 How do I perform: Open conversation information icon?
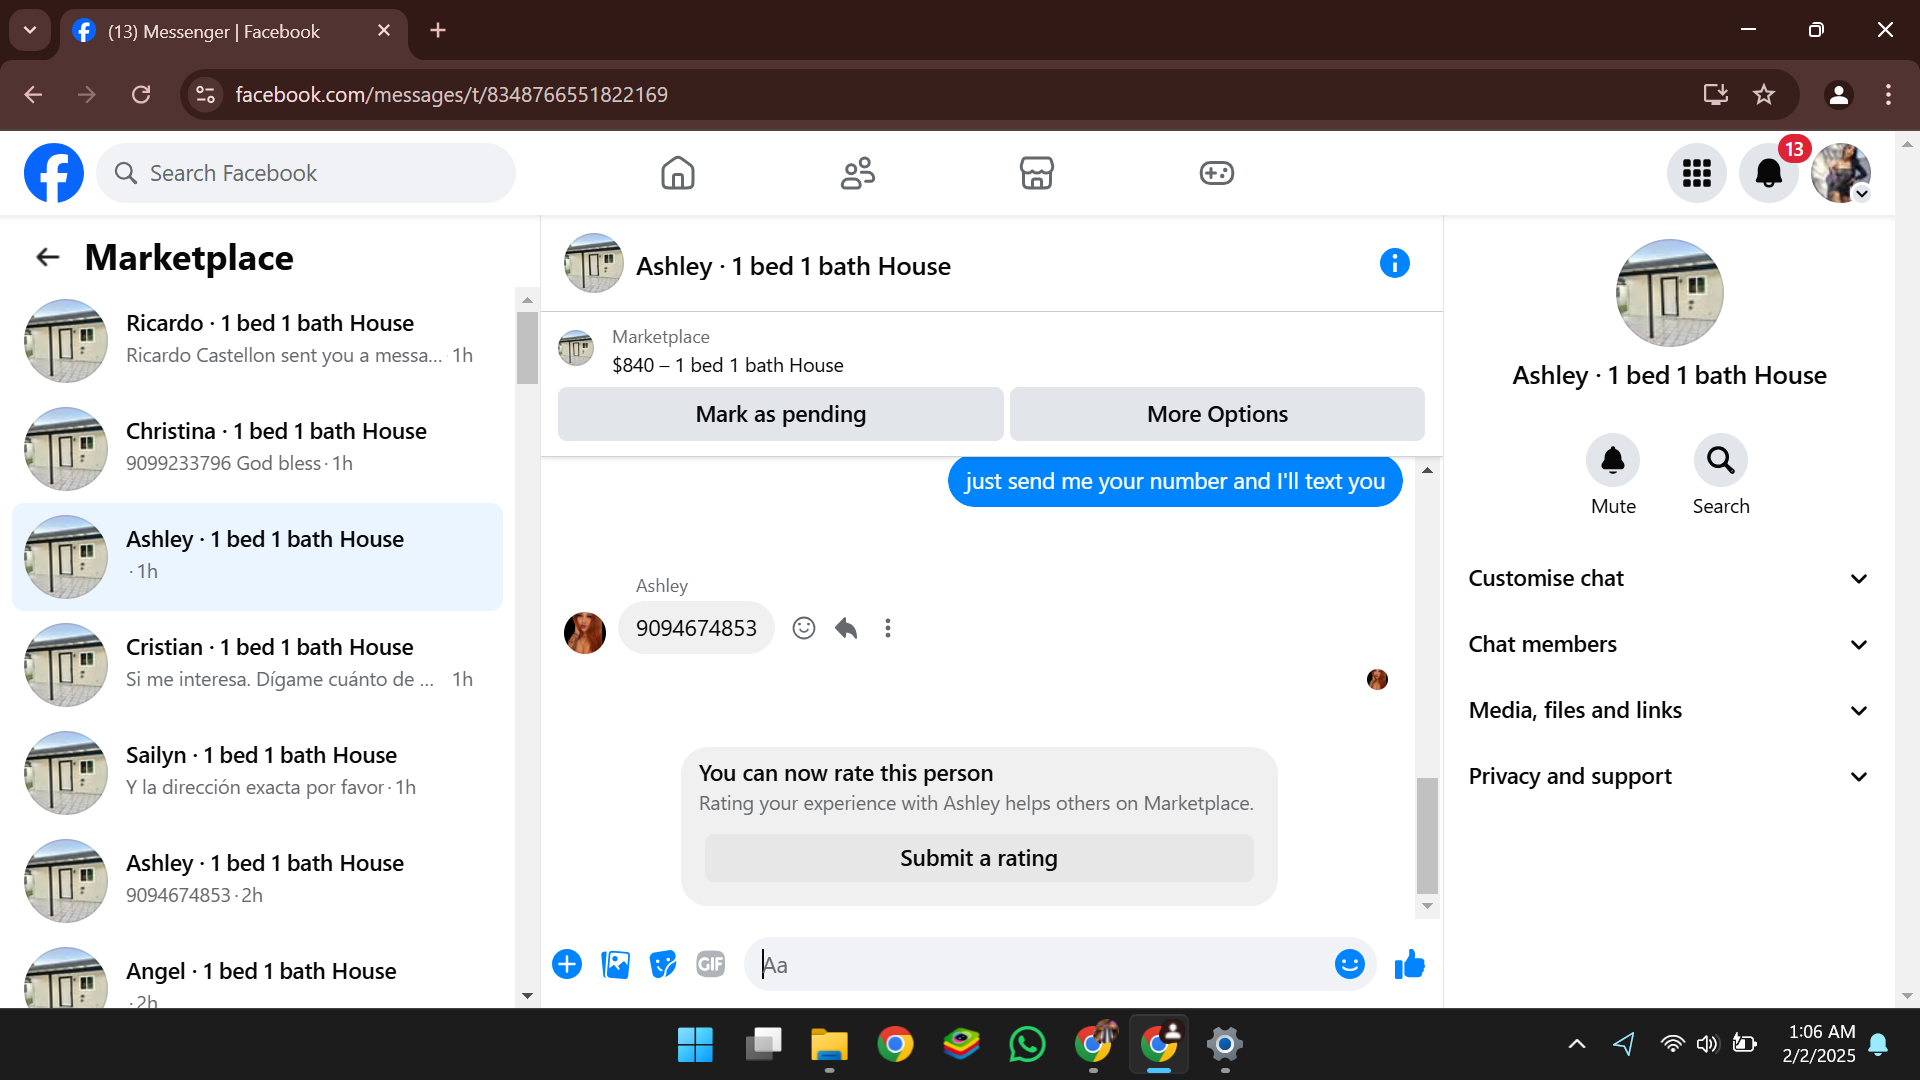[1394, 264]
